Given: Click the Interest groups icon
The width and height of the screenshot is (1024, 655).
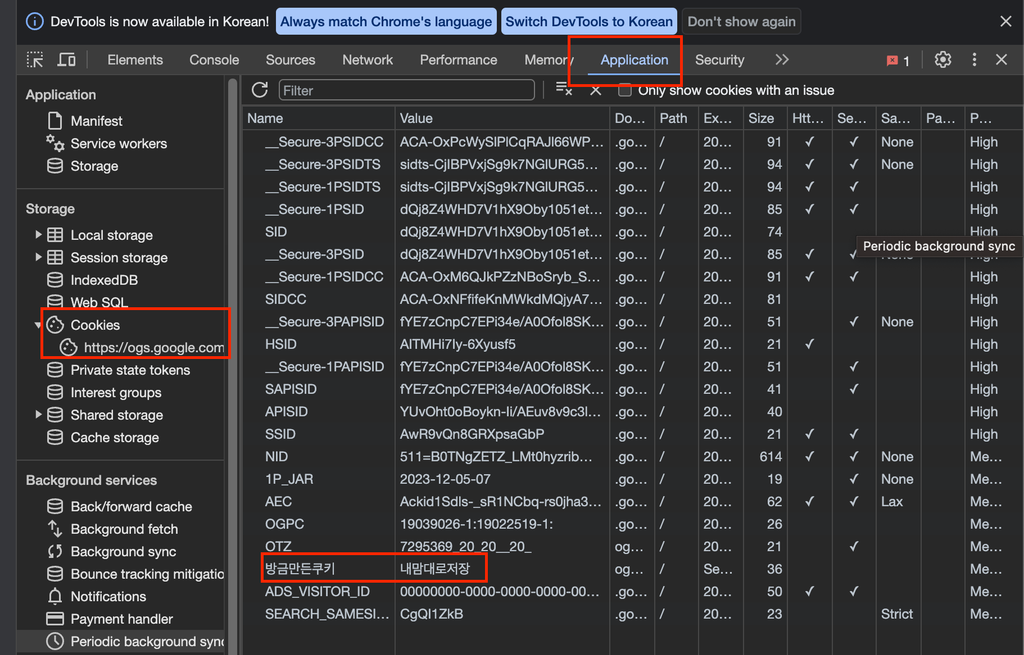Looking at the screenshot, I should click(55, 392).
